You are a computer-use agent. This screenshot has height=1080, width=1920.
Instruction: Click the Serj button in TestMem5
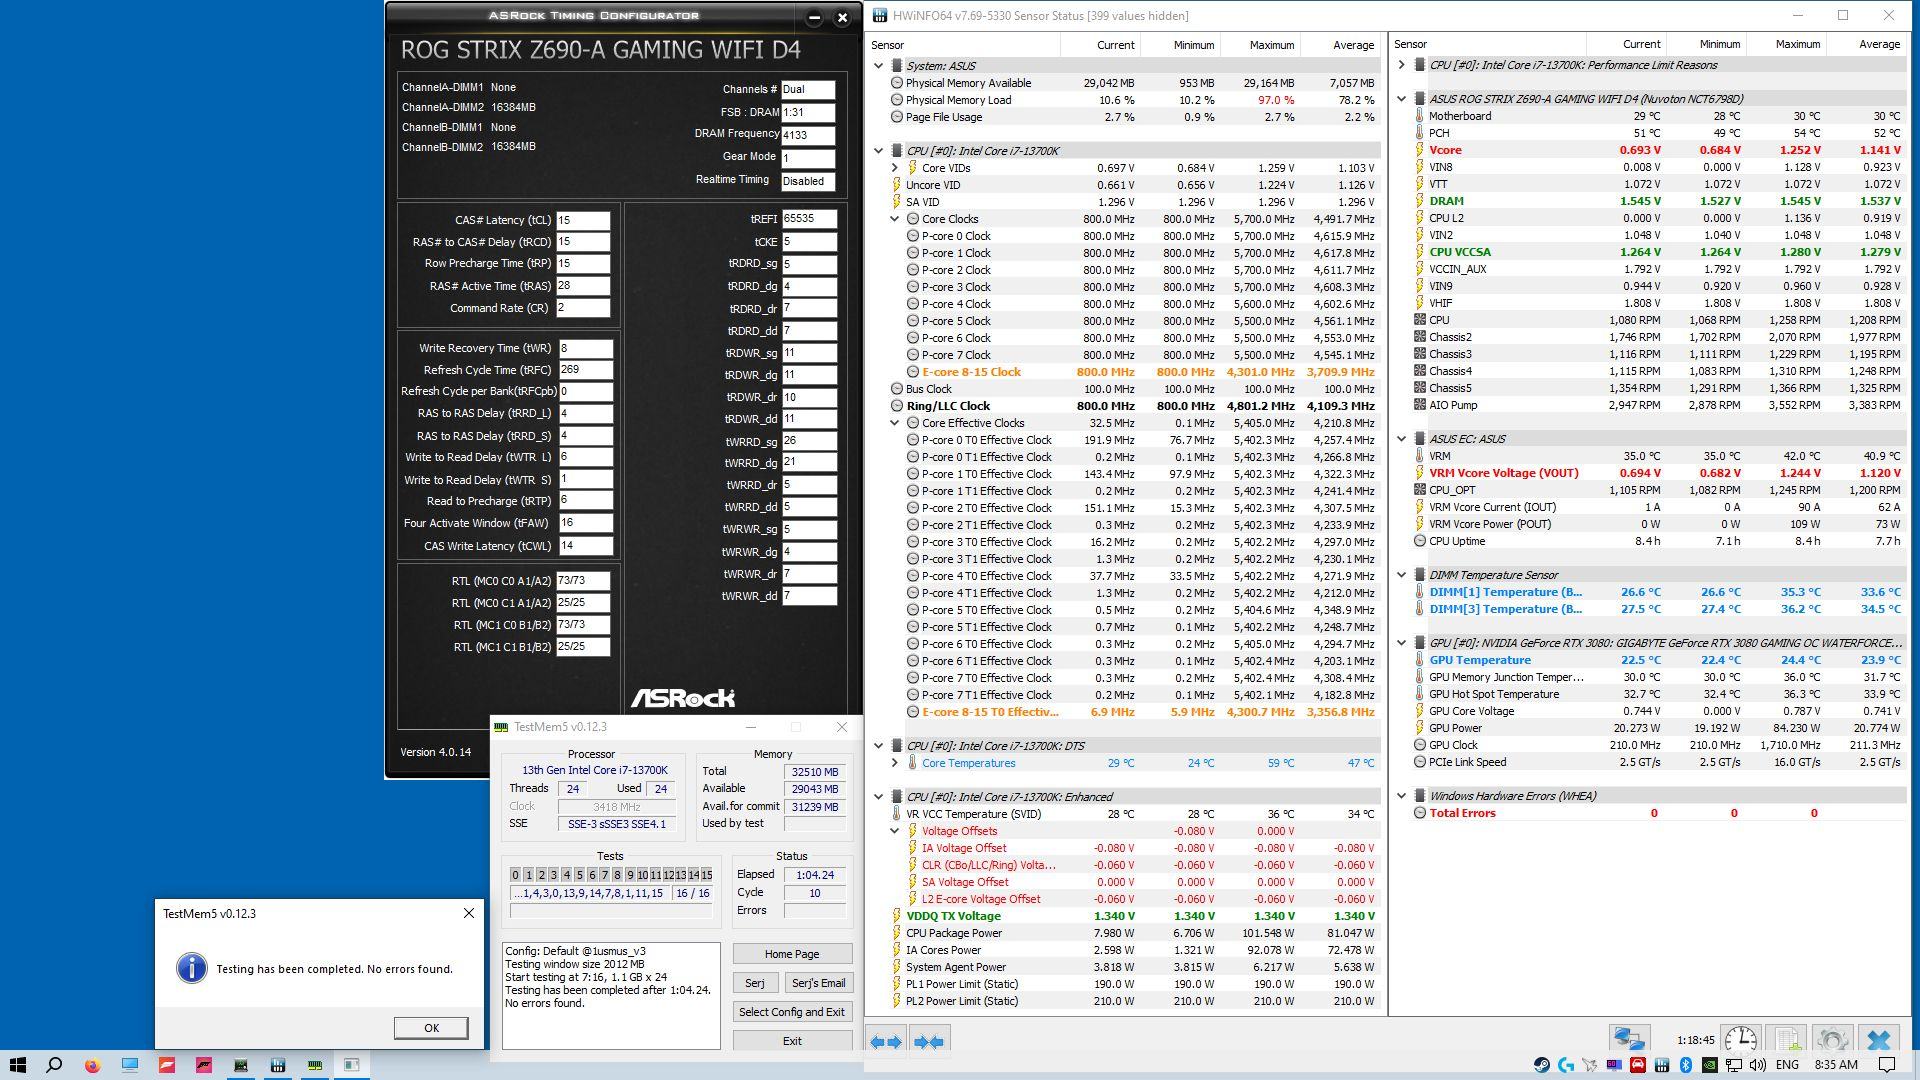755,983
